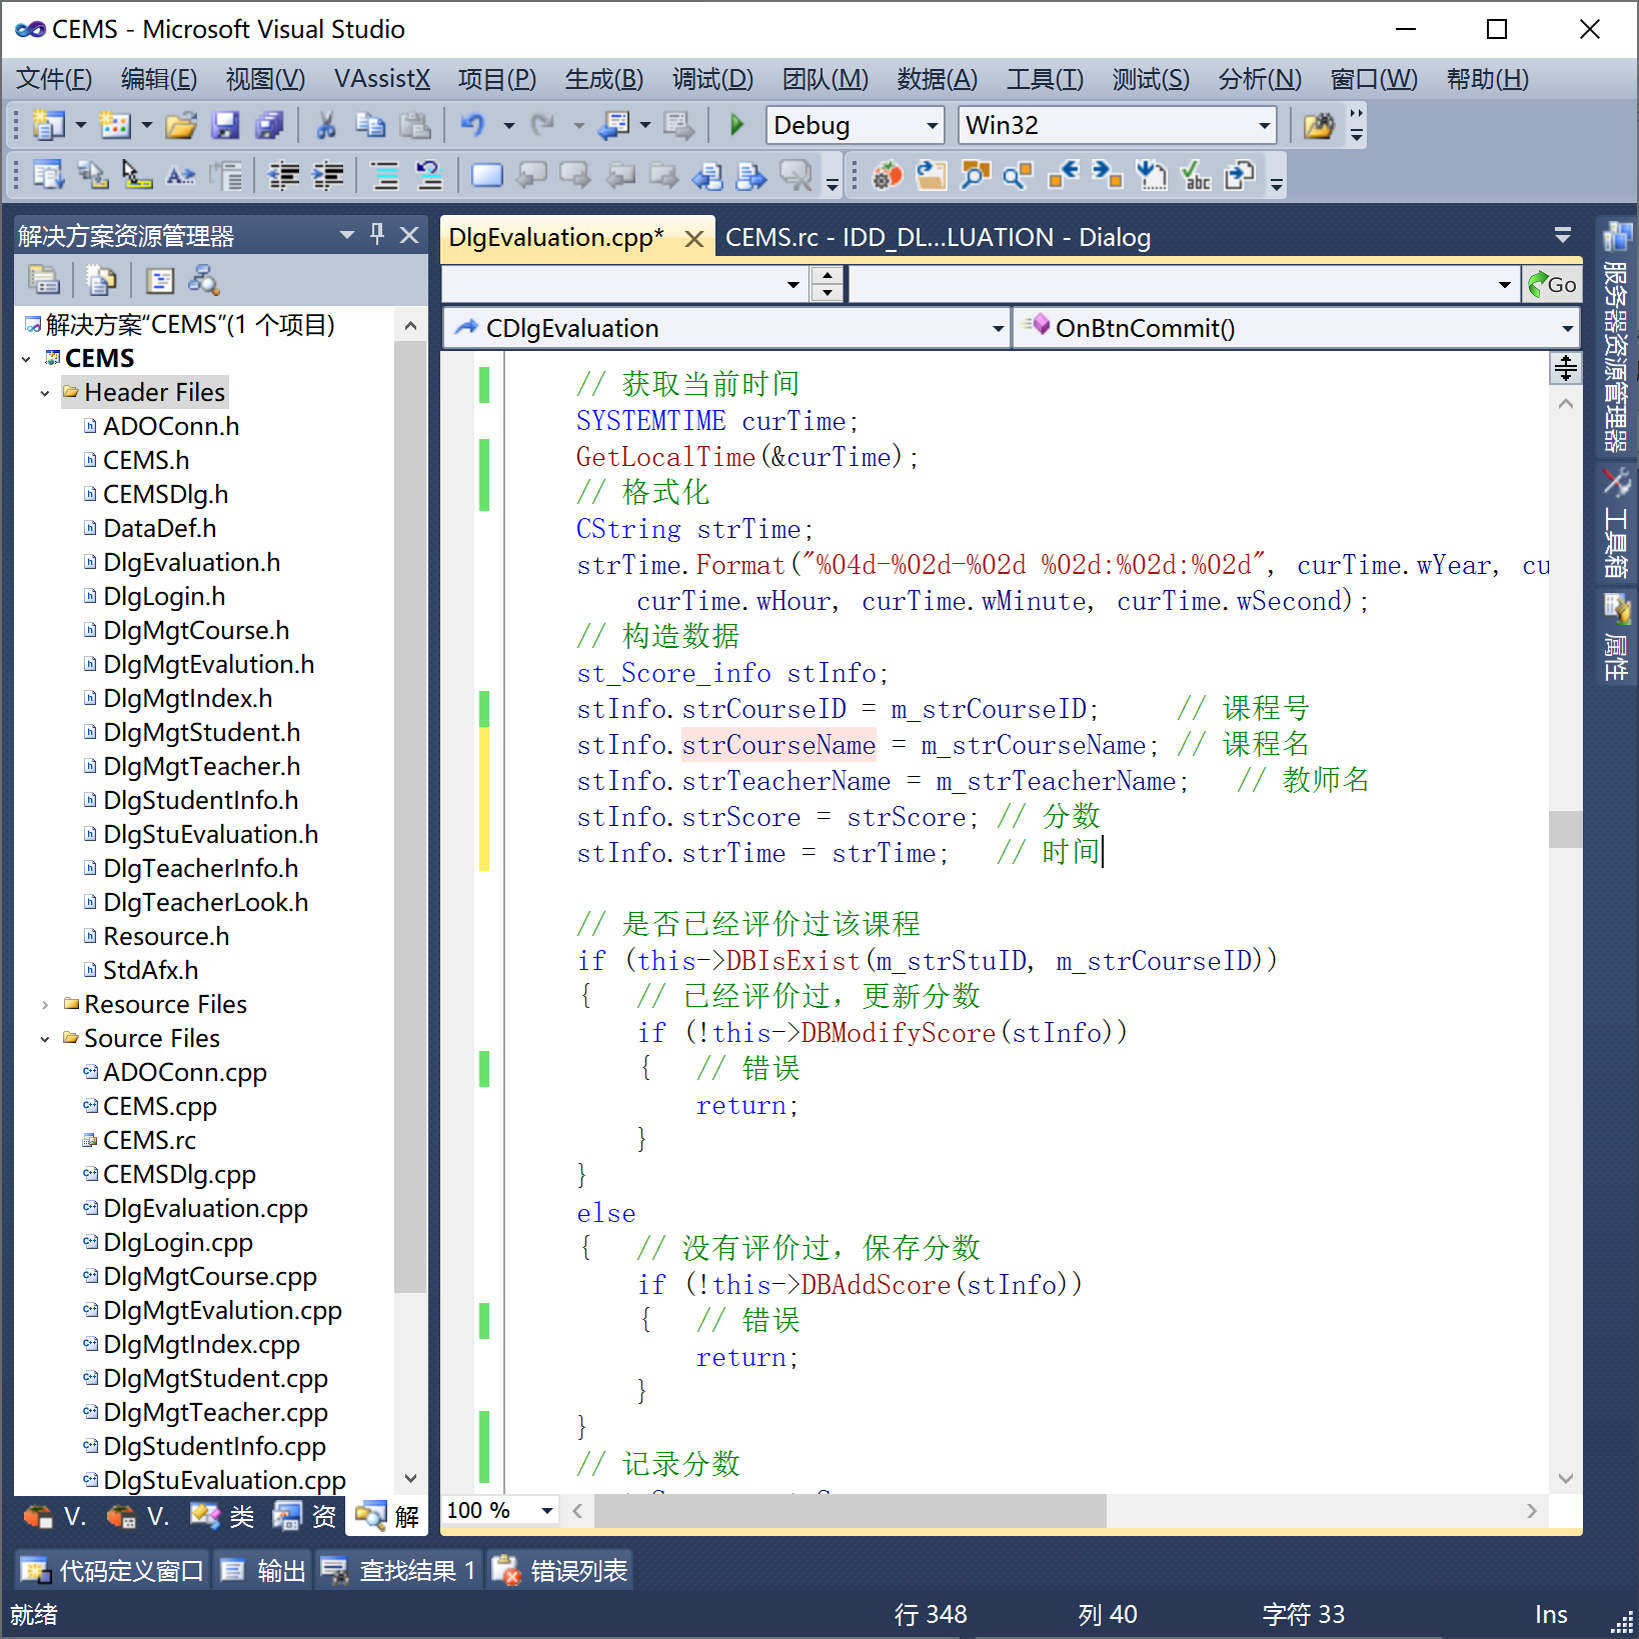This screenshot has height=1639, width=1639.
Task: Expand the Resource Files folder
Action: [45, 1005]
